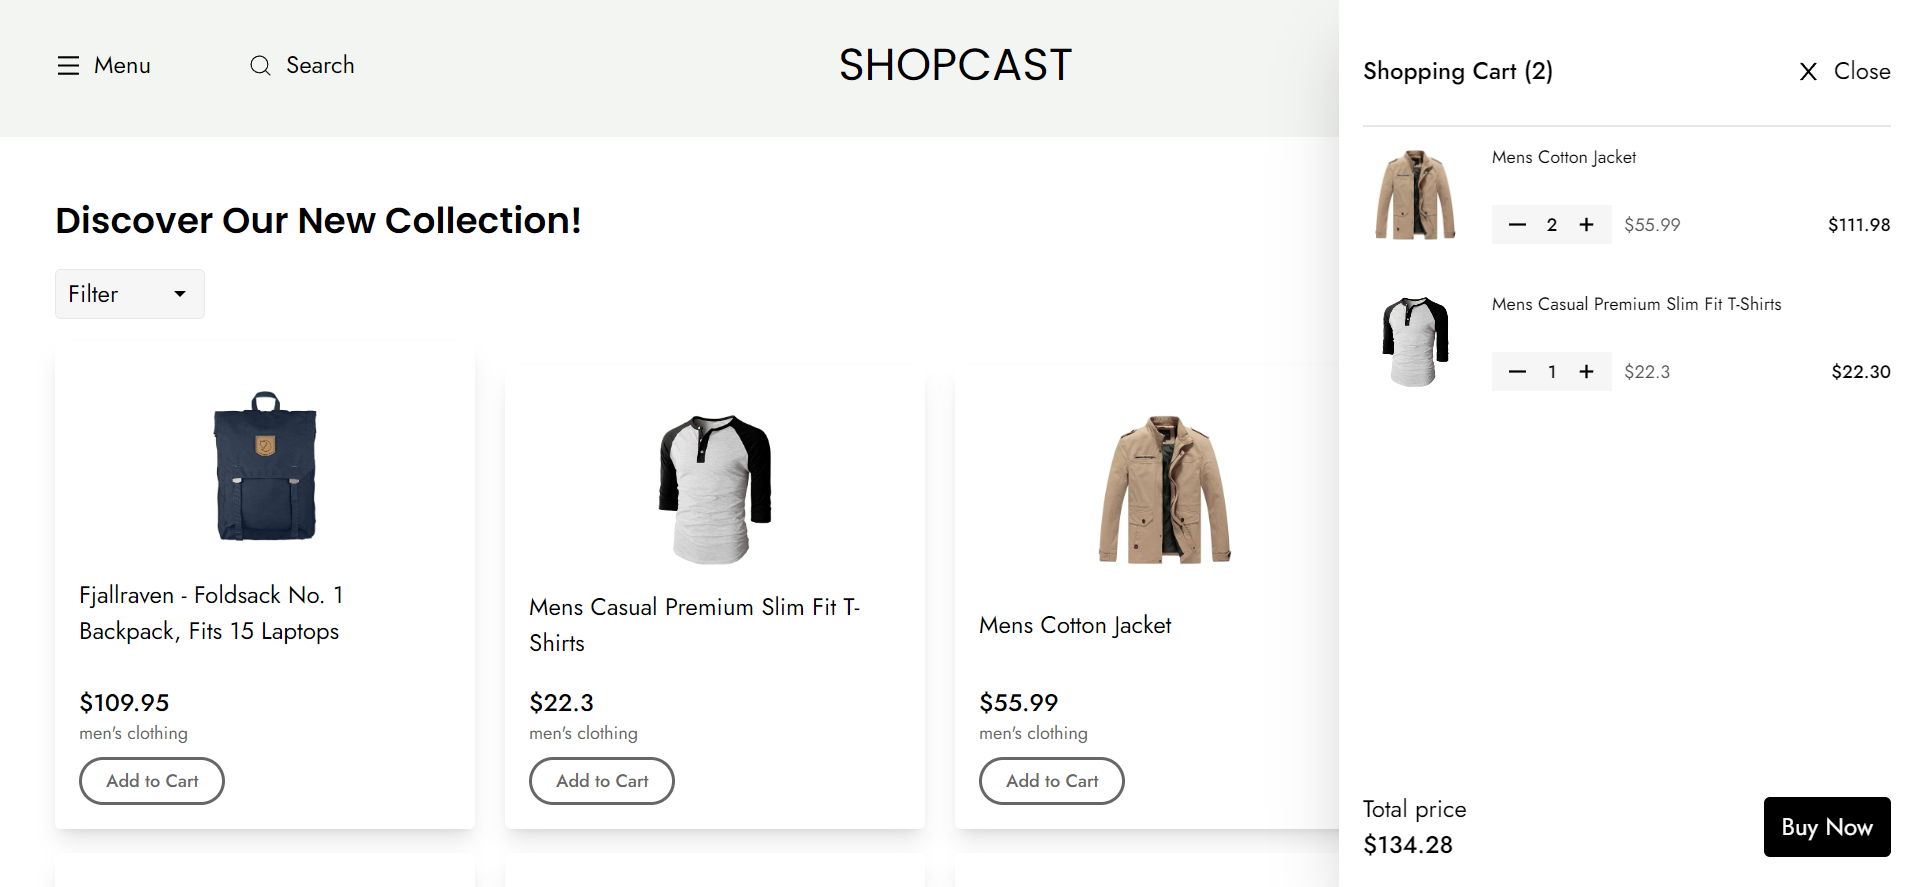Click the Close text in the cart panel

pos(1862,71)
